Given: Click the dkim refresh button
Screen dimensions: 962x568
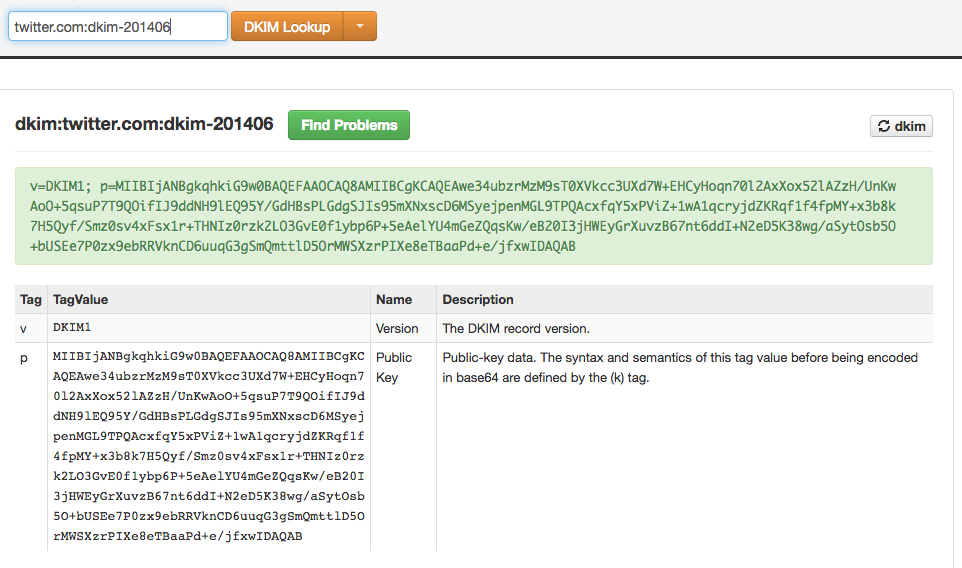Looking at the screenshot, I should coord(901,126).
